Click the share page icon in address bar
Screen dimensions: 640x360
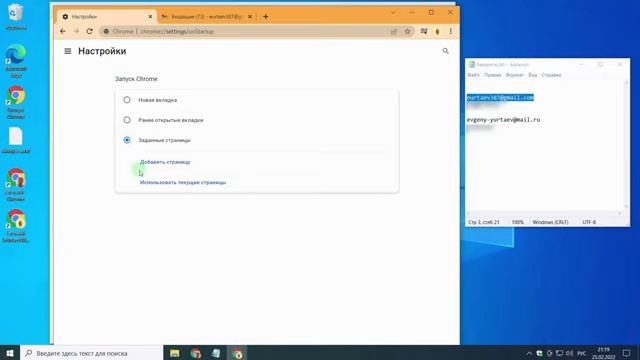394,31
